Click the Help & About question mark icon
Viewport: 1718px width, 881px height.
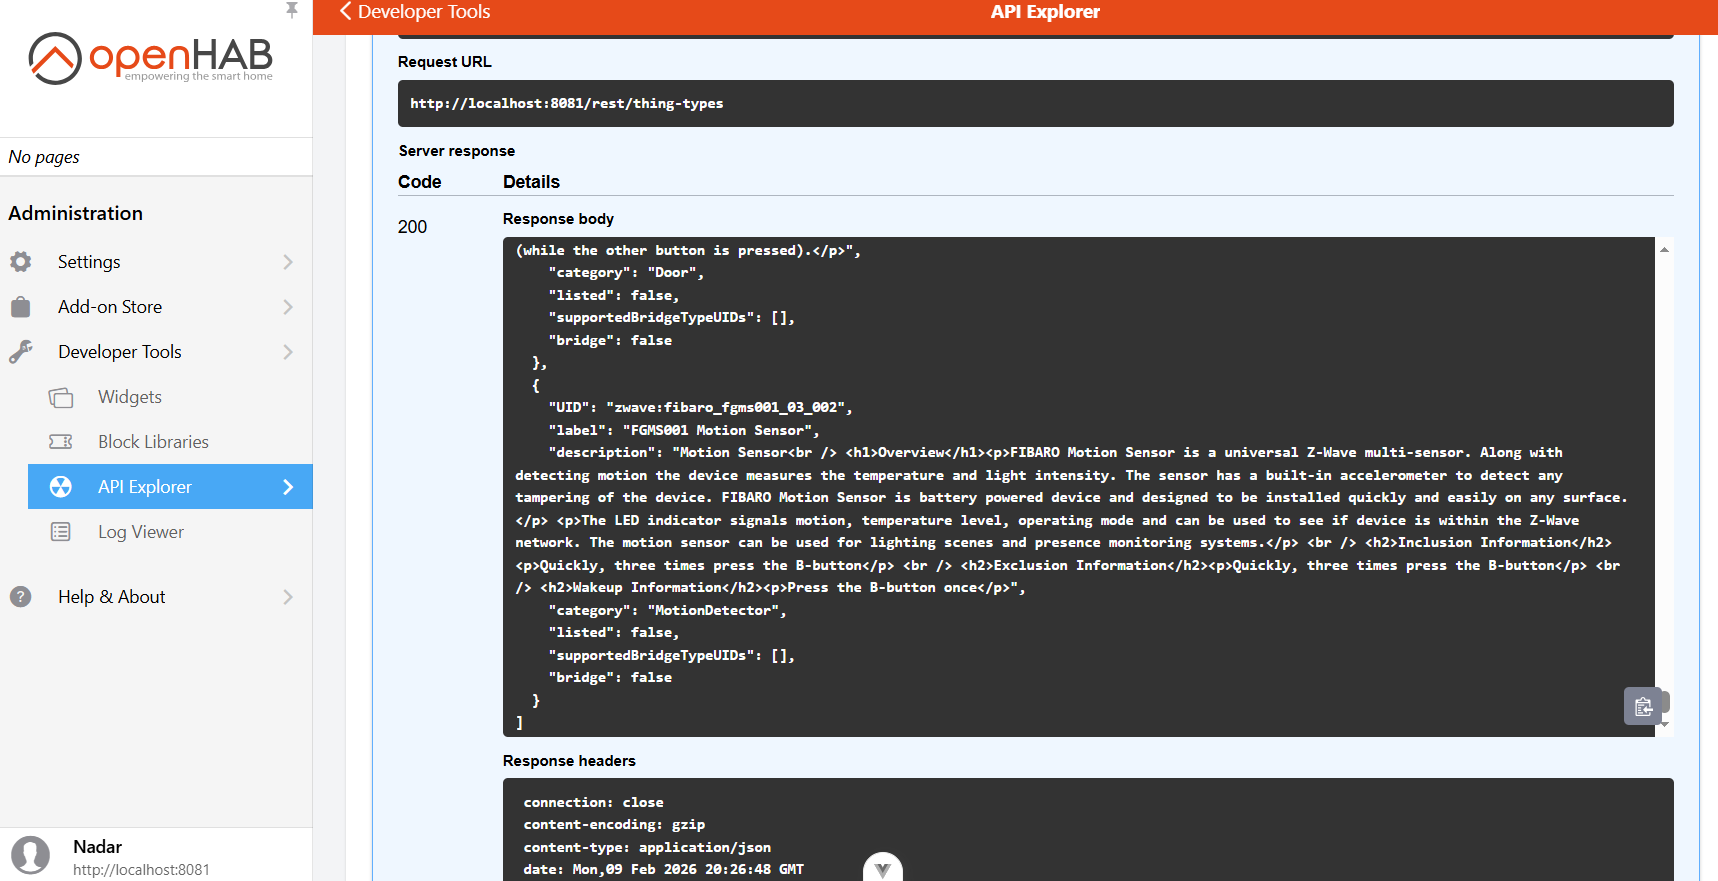point(21,597)
